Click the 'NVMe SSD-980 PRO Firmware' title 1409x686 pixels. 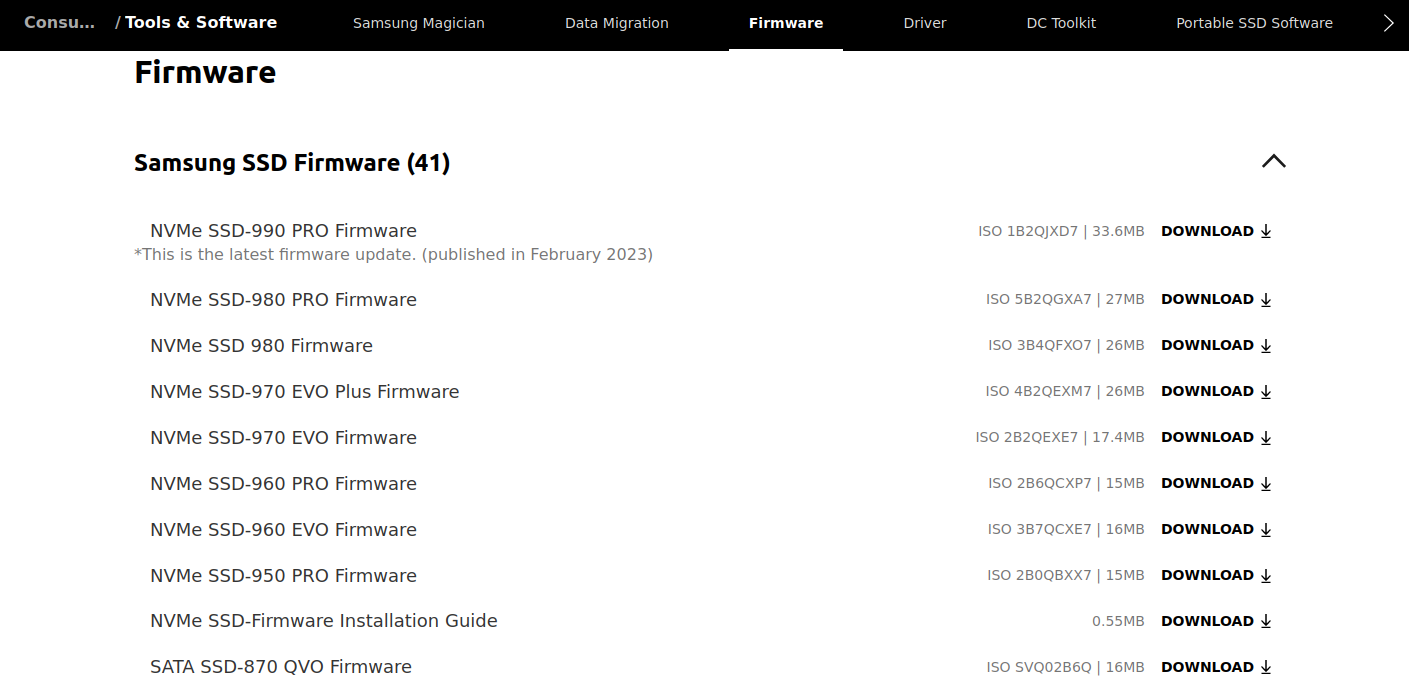point(283,300)
